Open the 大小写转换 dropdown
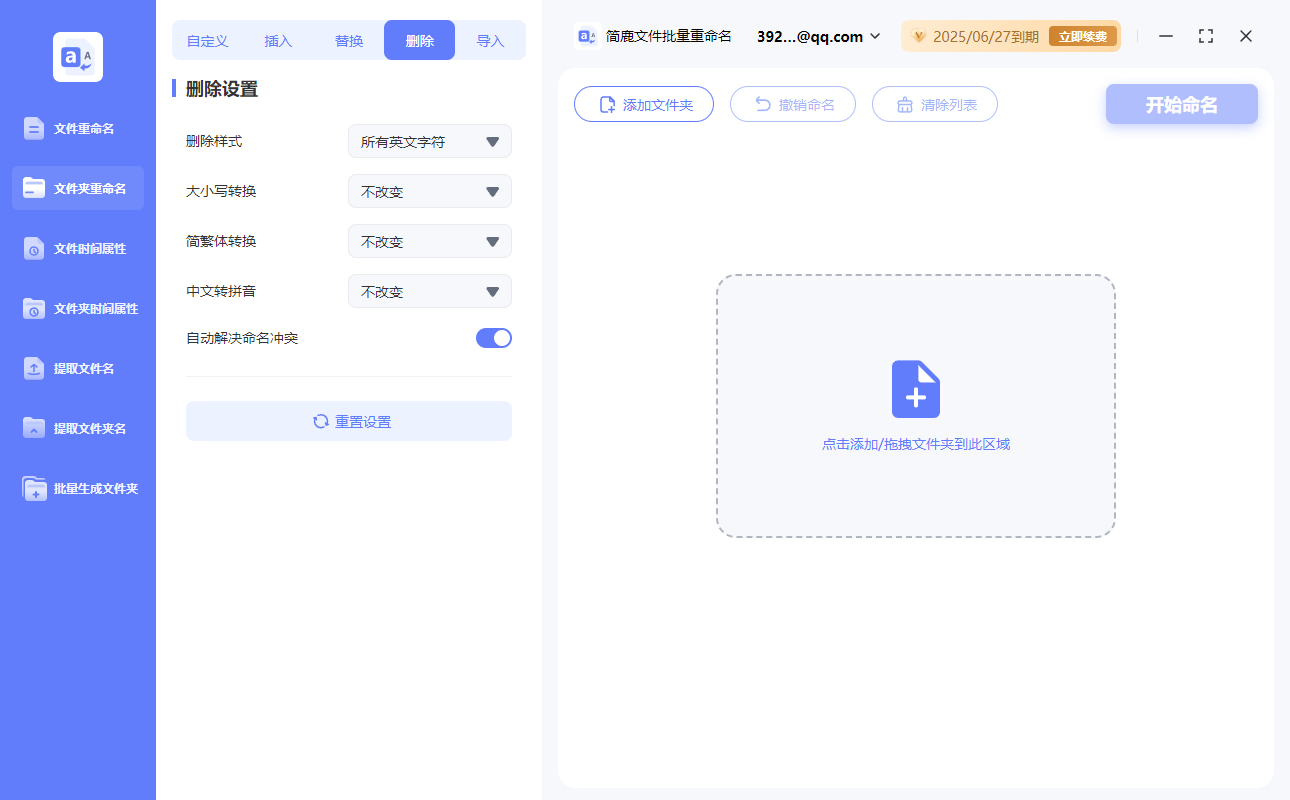The height and width of the screenshot is (800, 1290). coord(430,192)
